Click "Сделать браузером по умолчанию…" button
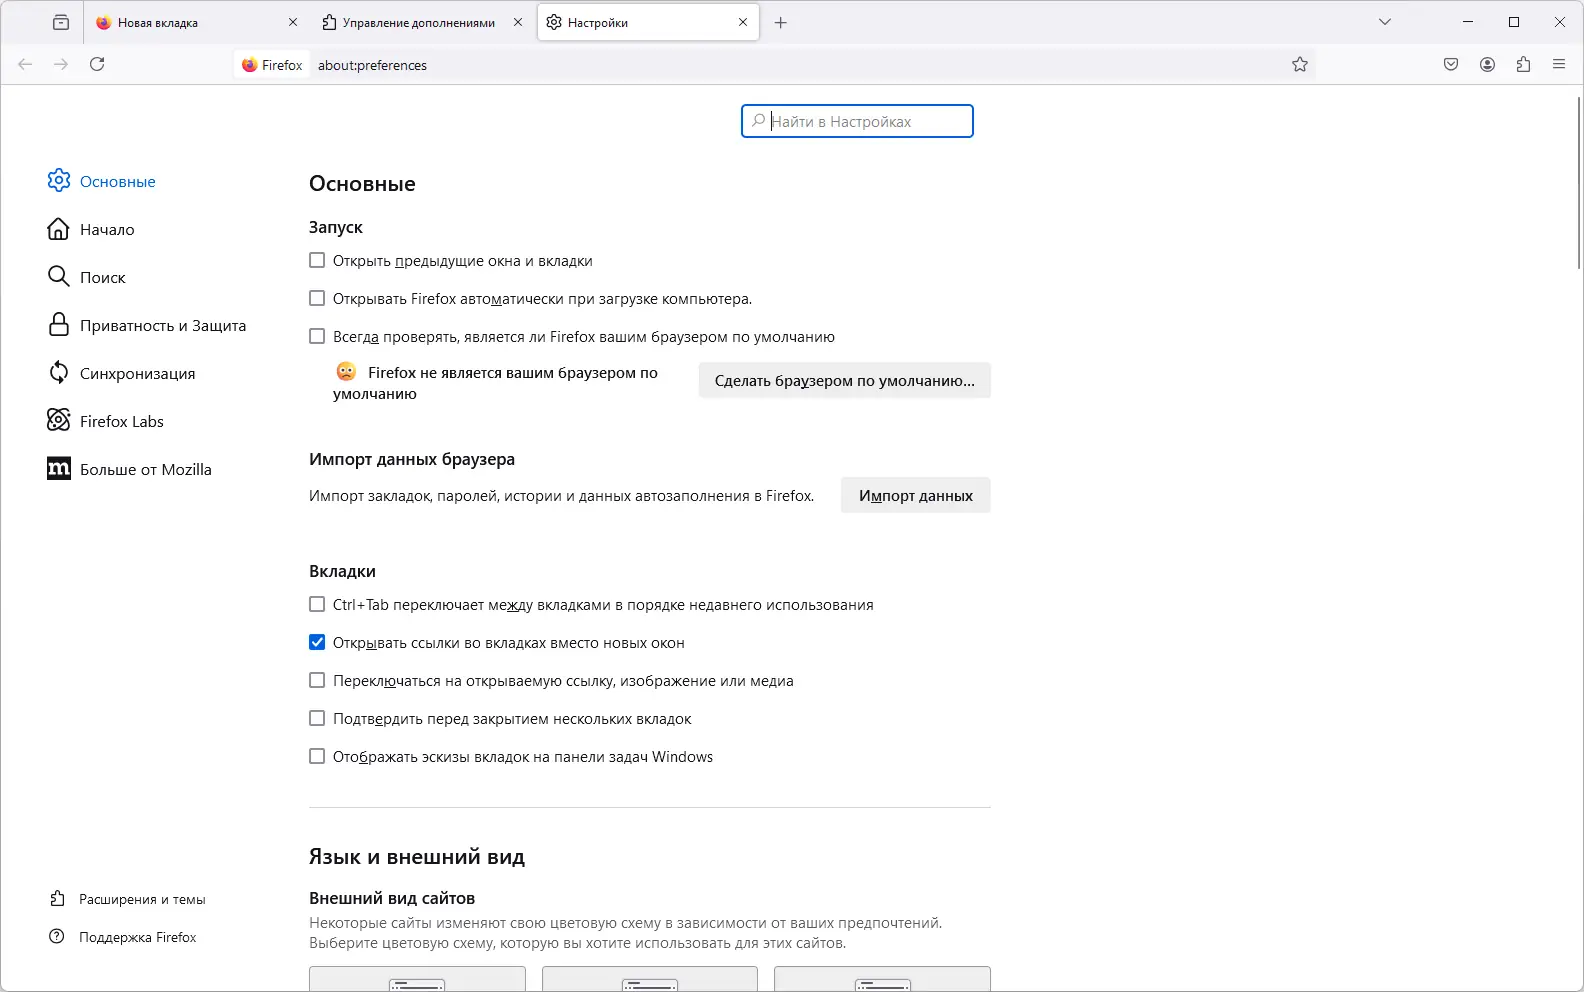 pyautogui.click(x=844, y=381)
